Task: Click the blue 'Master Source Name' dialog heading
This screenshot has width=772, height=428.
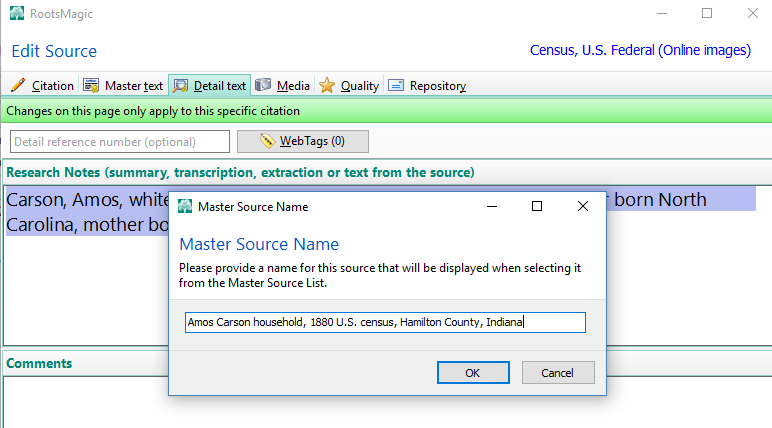Action: point(259,244)
